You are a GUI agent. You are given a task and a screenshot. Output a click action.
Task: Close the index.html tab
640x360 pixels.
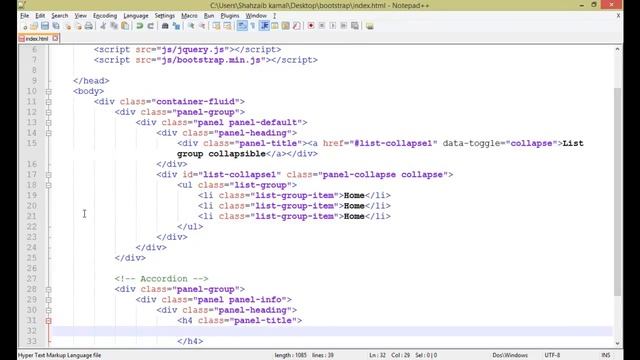pos(55,38)
